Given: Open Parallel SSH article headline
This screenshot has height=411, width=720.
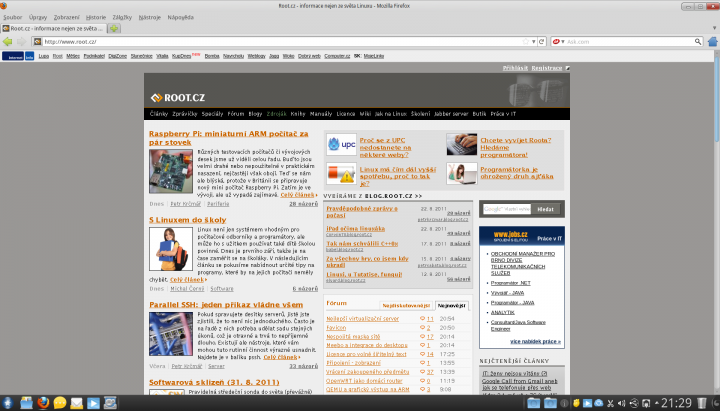Looking at the screenshot, I should (x=226, y=304).
